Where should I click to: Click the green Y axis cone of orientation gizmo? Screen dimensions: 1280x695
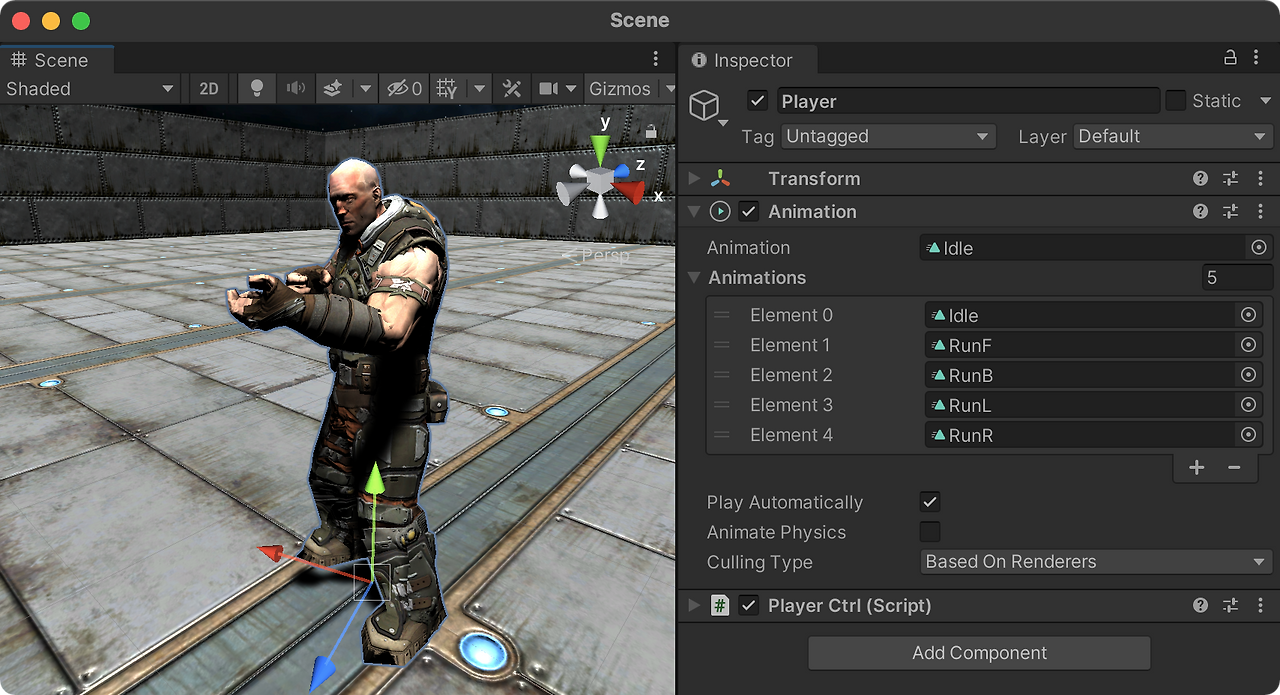click(600, 150)
